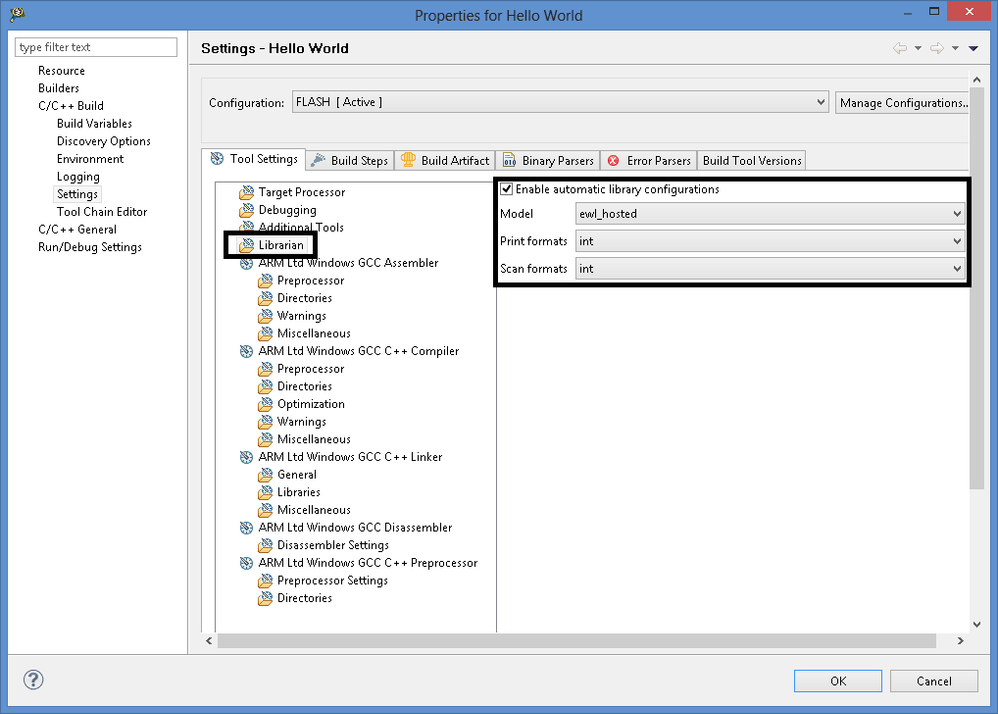The image size is (998, 714).
Task: Open forward history dropdown arrow
Action: [955, 48]
